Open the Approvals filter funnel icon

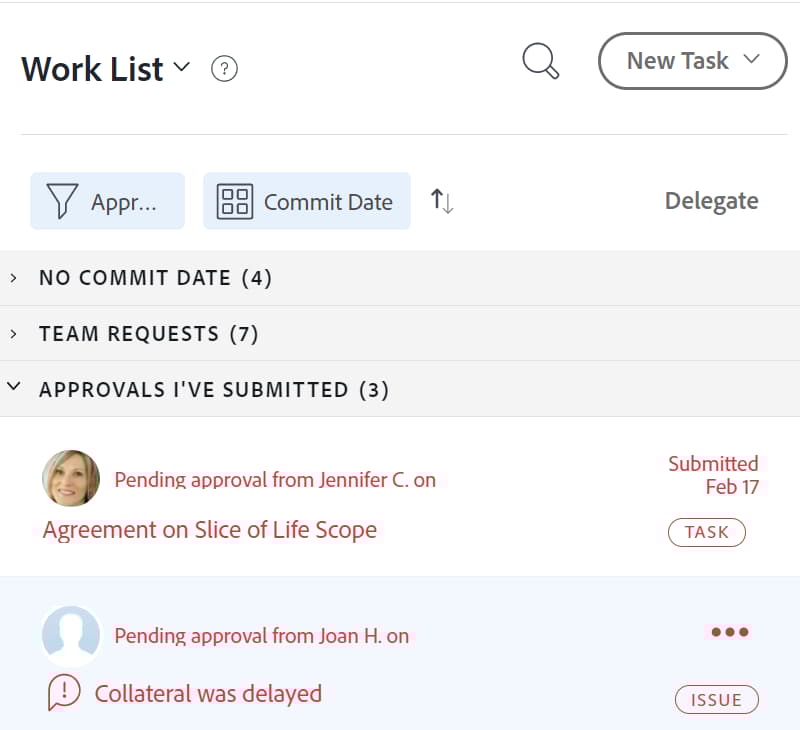(x=61, y=201)
